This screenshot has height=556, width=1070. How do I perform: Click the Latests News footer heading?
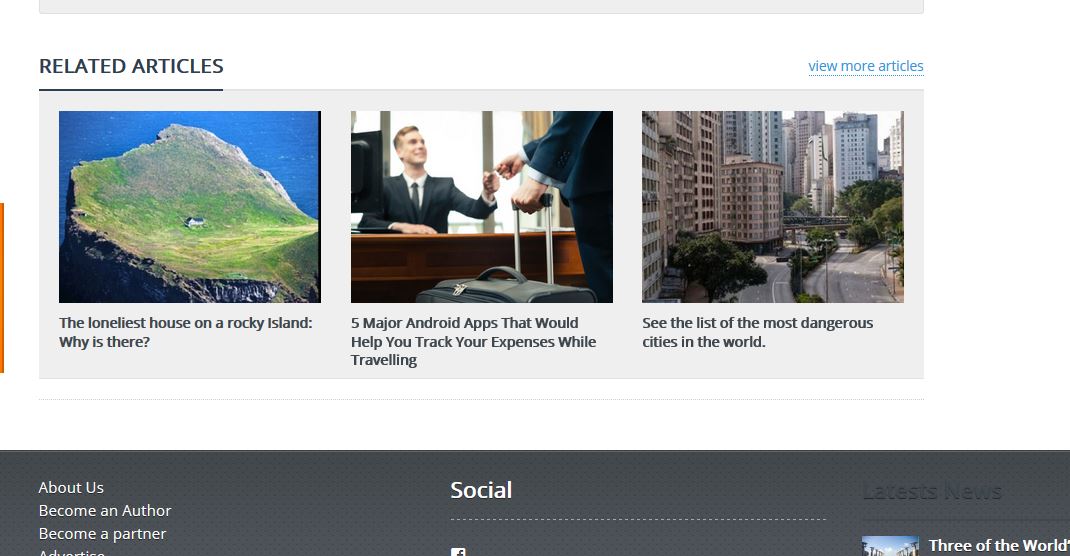tap(932, 491)
